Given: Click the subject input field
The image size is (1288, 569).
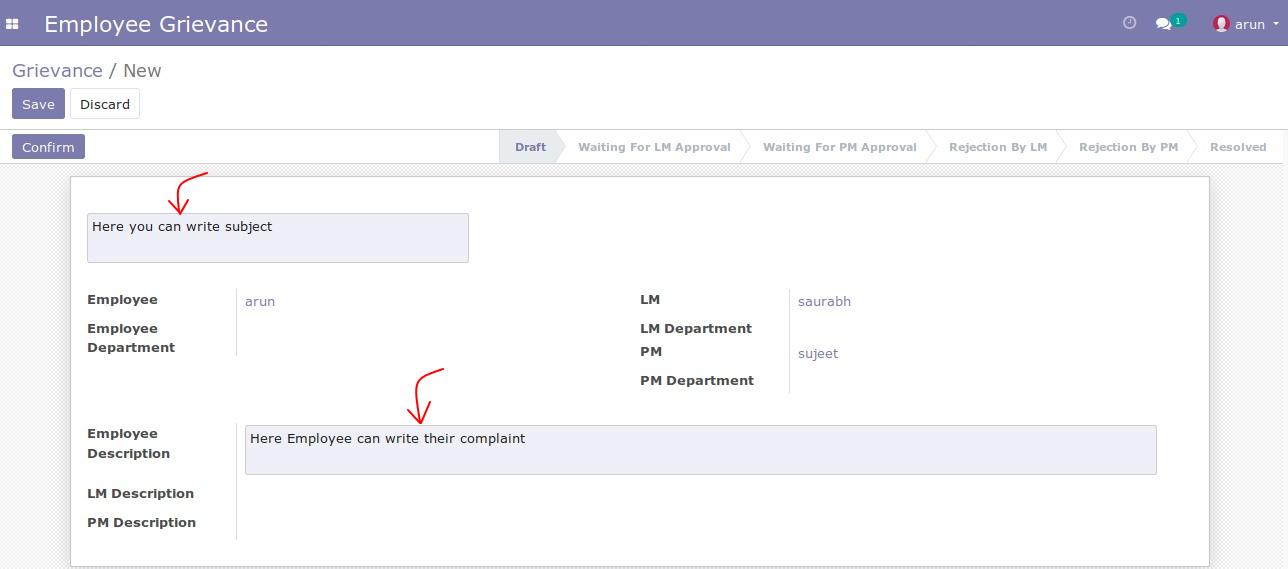Looking at the screenshot, I should coord(278,238).
